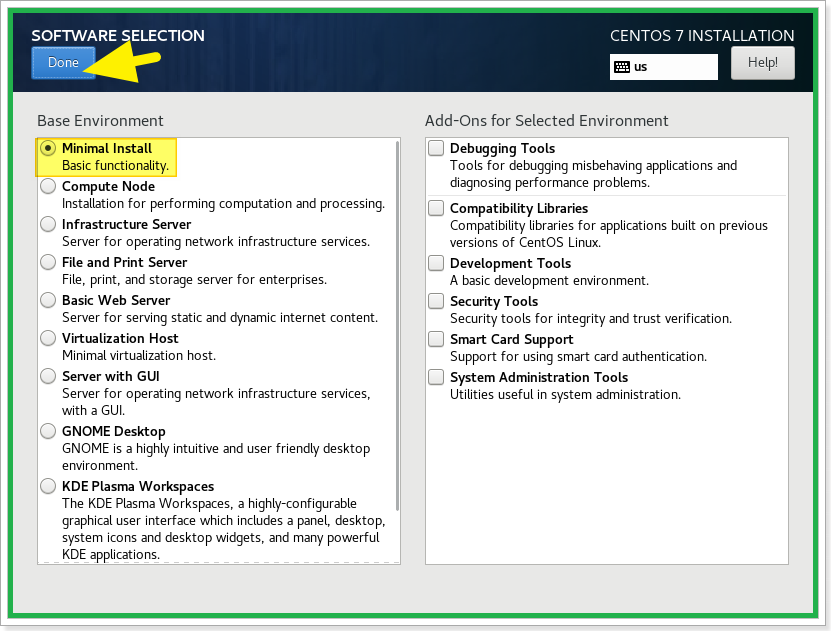Select the Minimal Install radio button
Image resolution: width=831 pixels, height=631 pixels.
(48, 148)
